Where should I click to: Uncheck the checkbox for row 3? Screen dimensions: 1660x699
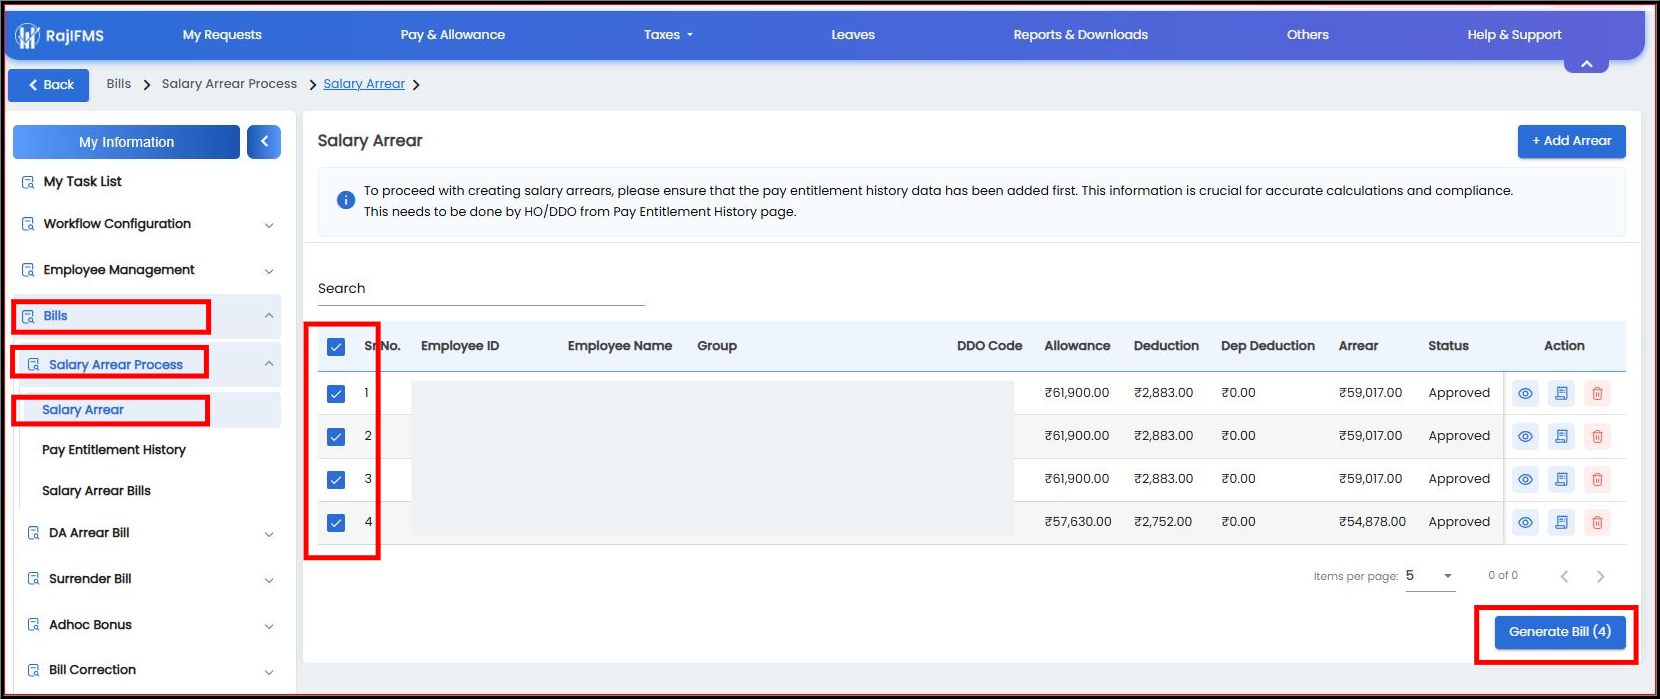336,480
